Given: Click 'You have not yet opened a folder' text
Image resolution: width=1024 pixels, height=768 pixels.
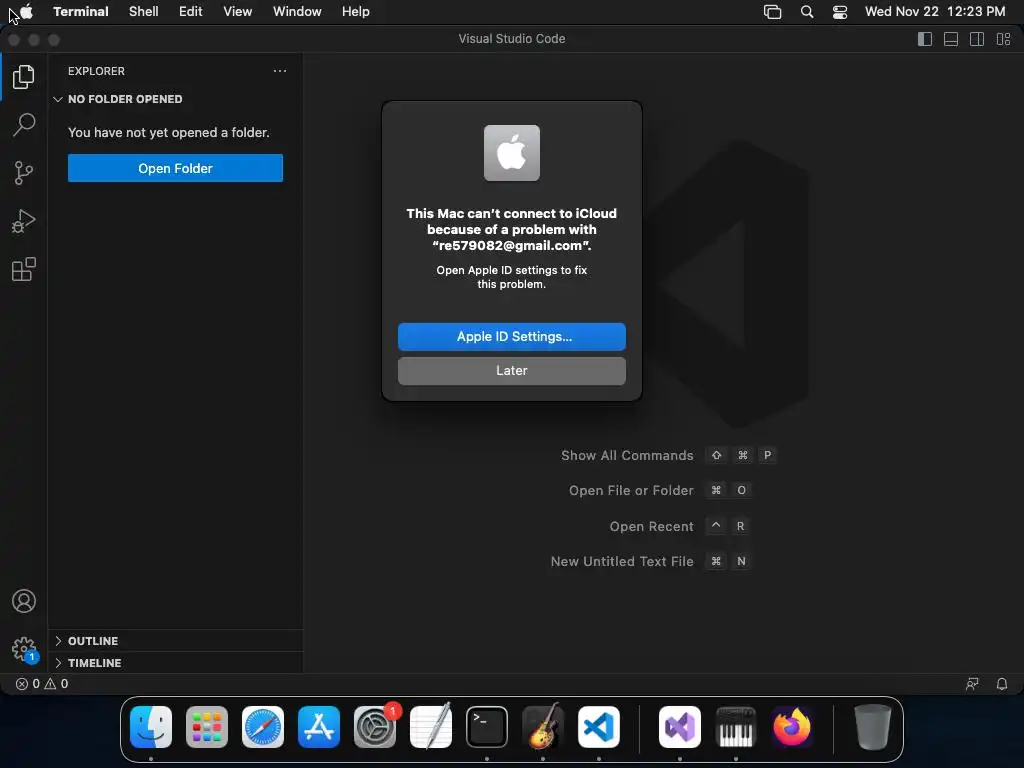Looking at the screenshot, I should point(168,133).
